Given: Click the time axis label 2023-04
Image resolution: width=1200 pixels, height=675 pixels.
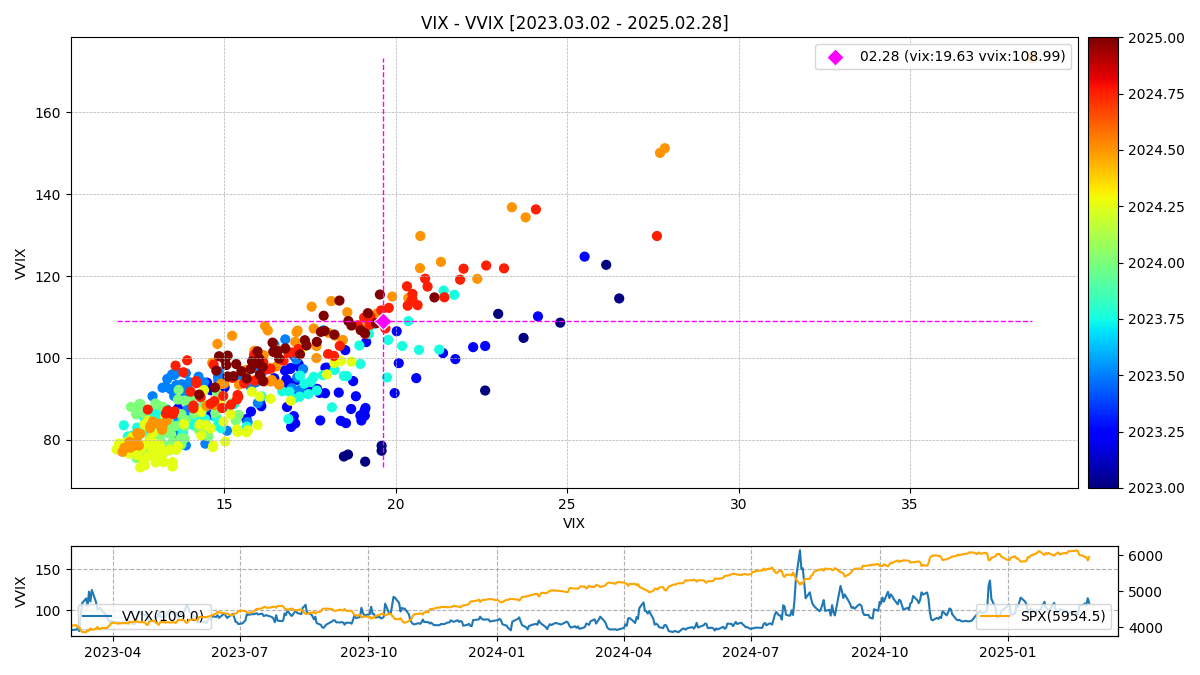Looking at the screenshot, I should pos(113,653).
